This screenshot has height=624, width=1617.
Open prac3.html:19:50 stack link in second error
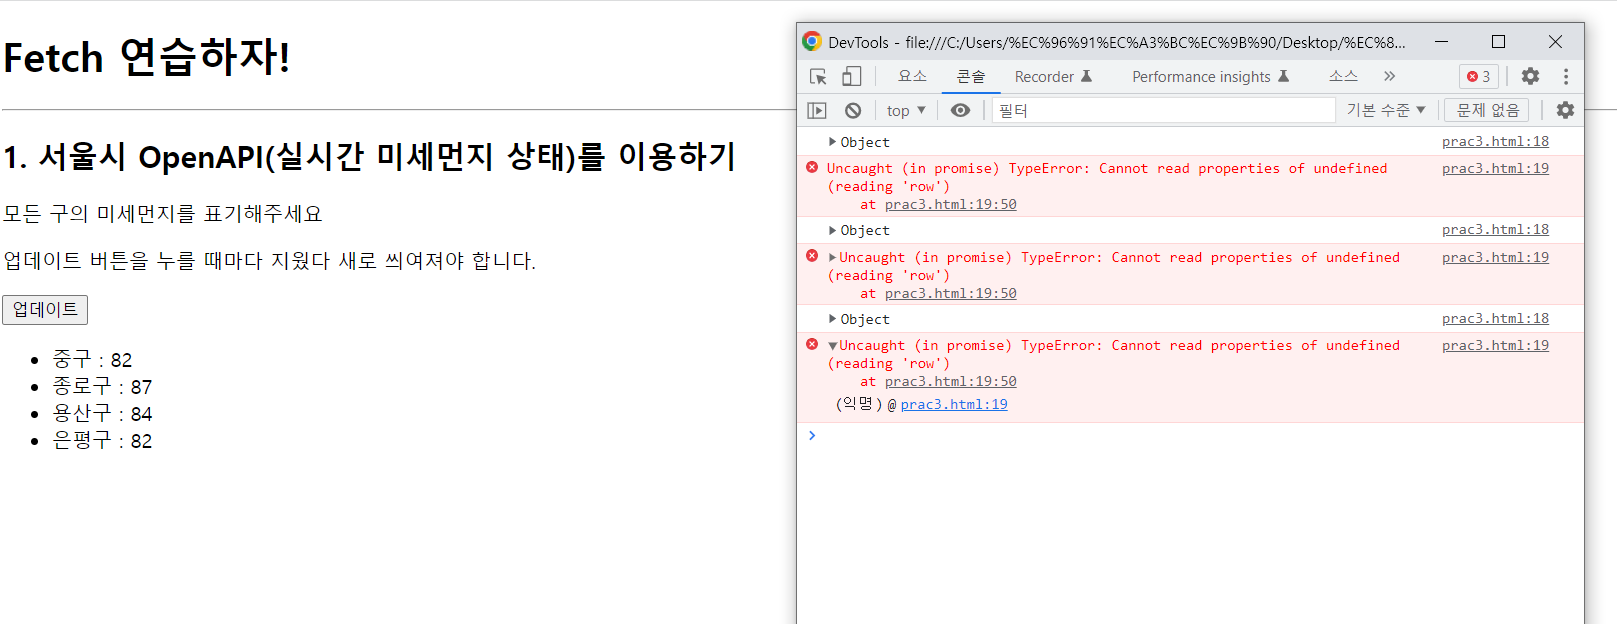click(950, 293)
